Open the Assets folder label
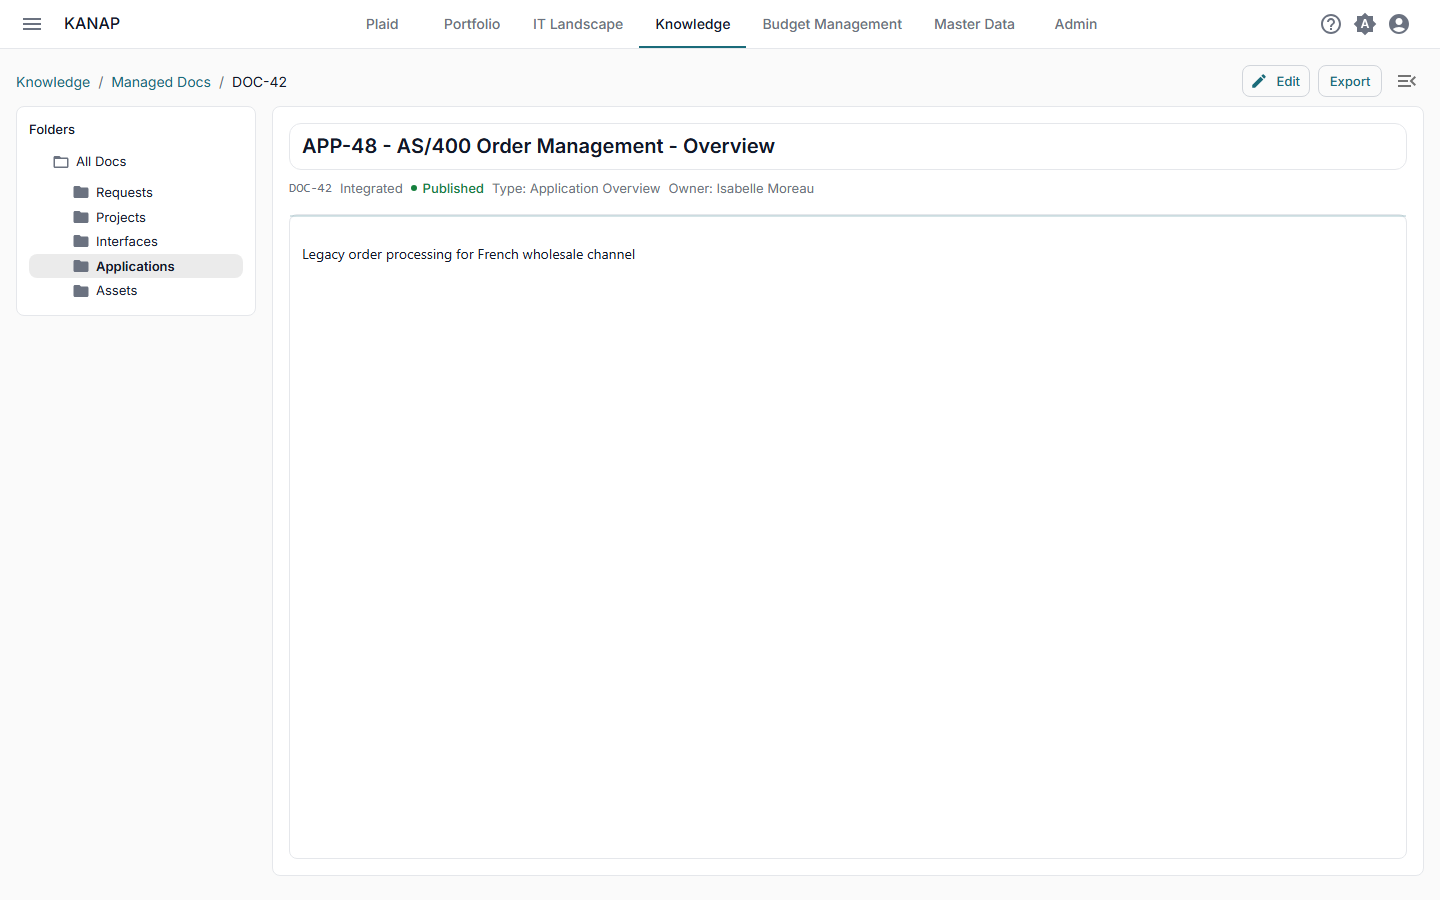This screenshot has width=1440, height=900. [116, 290]
